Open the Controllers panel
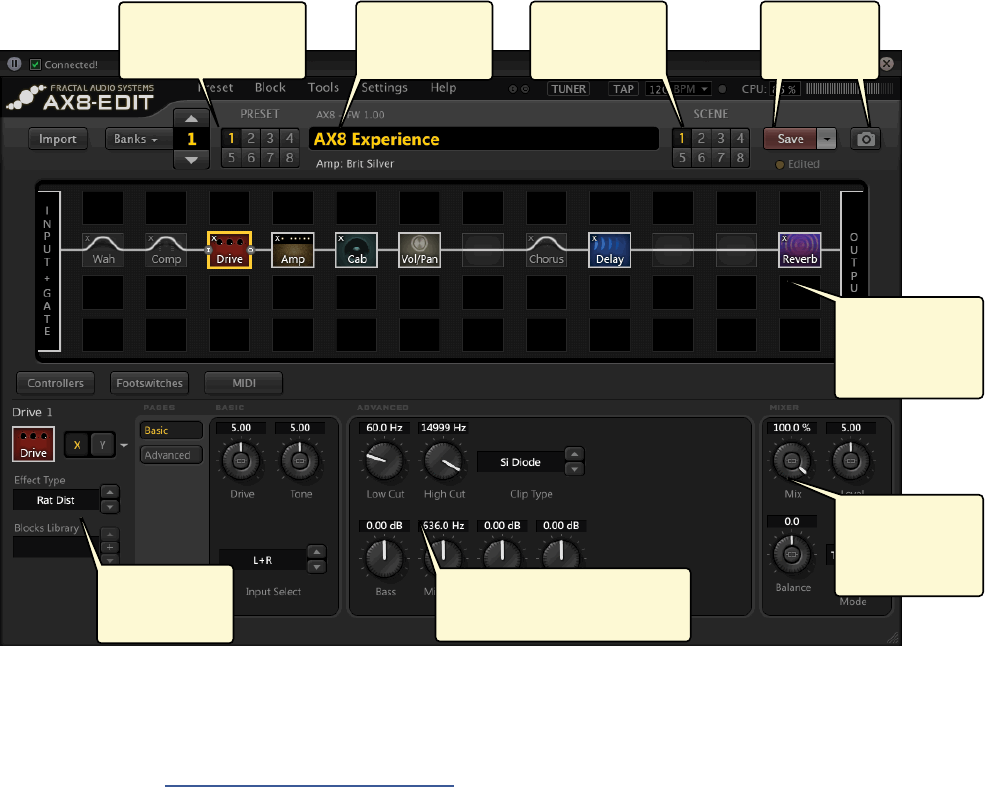Screen dimensions: 985x787 pyautogui.click(x=55, y=383)
